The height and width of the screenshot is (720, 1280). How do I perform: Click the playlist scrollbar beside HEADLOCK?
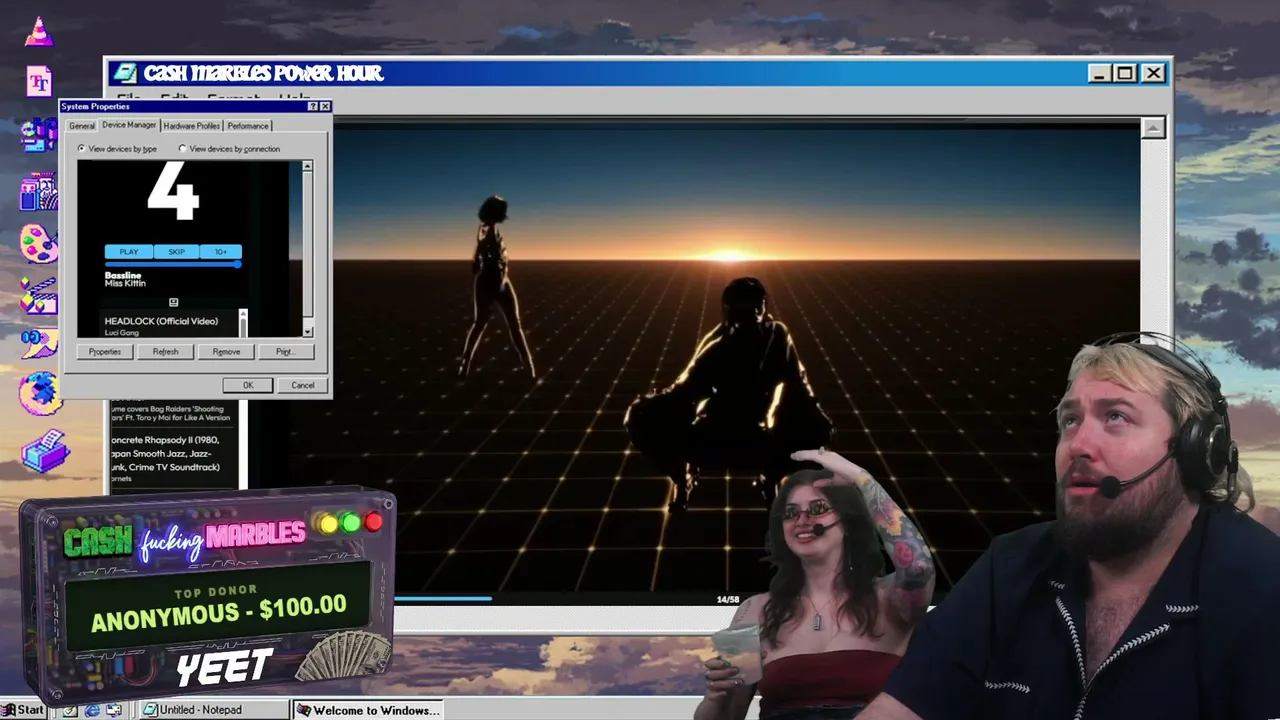tap(243, 323)
